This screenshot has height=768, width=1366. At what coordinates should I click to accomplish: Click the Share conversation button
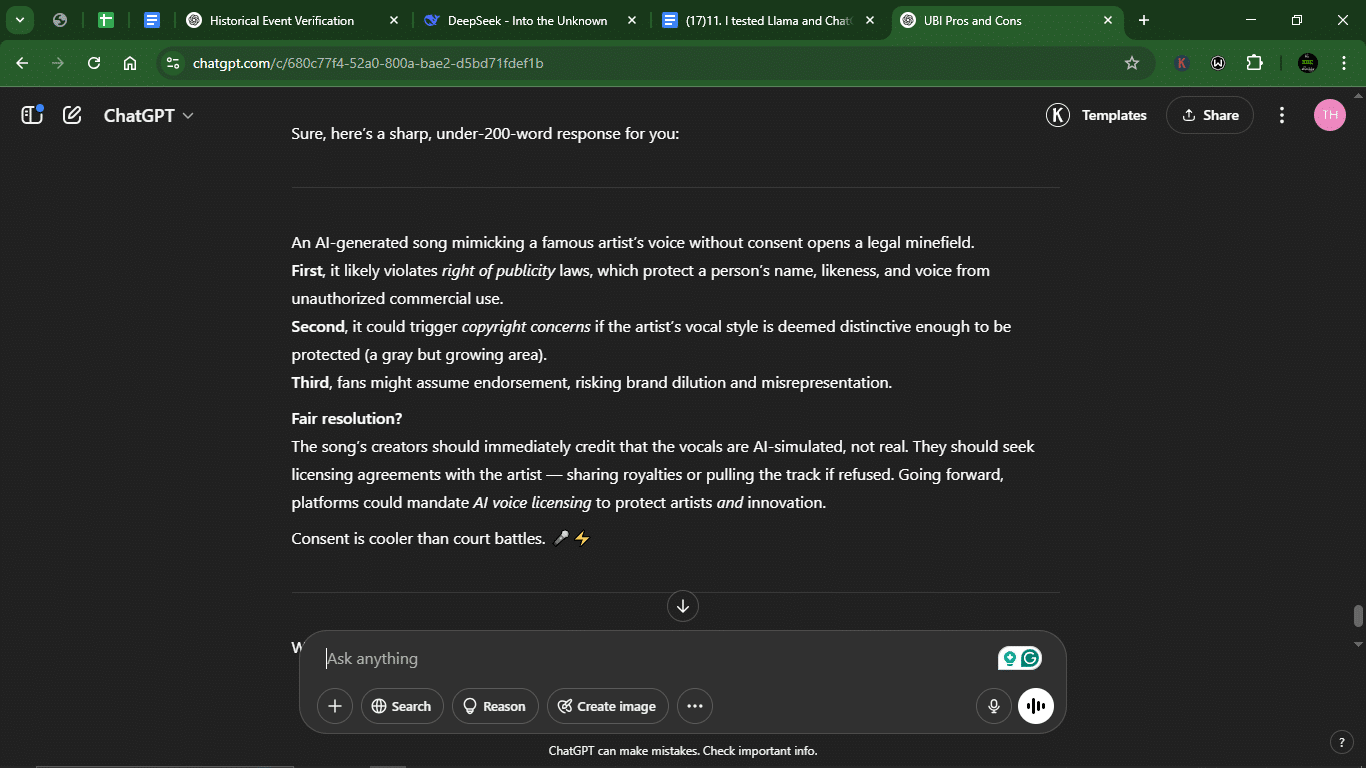pos(1210,115)
